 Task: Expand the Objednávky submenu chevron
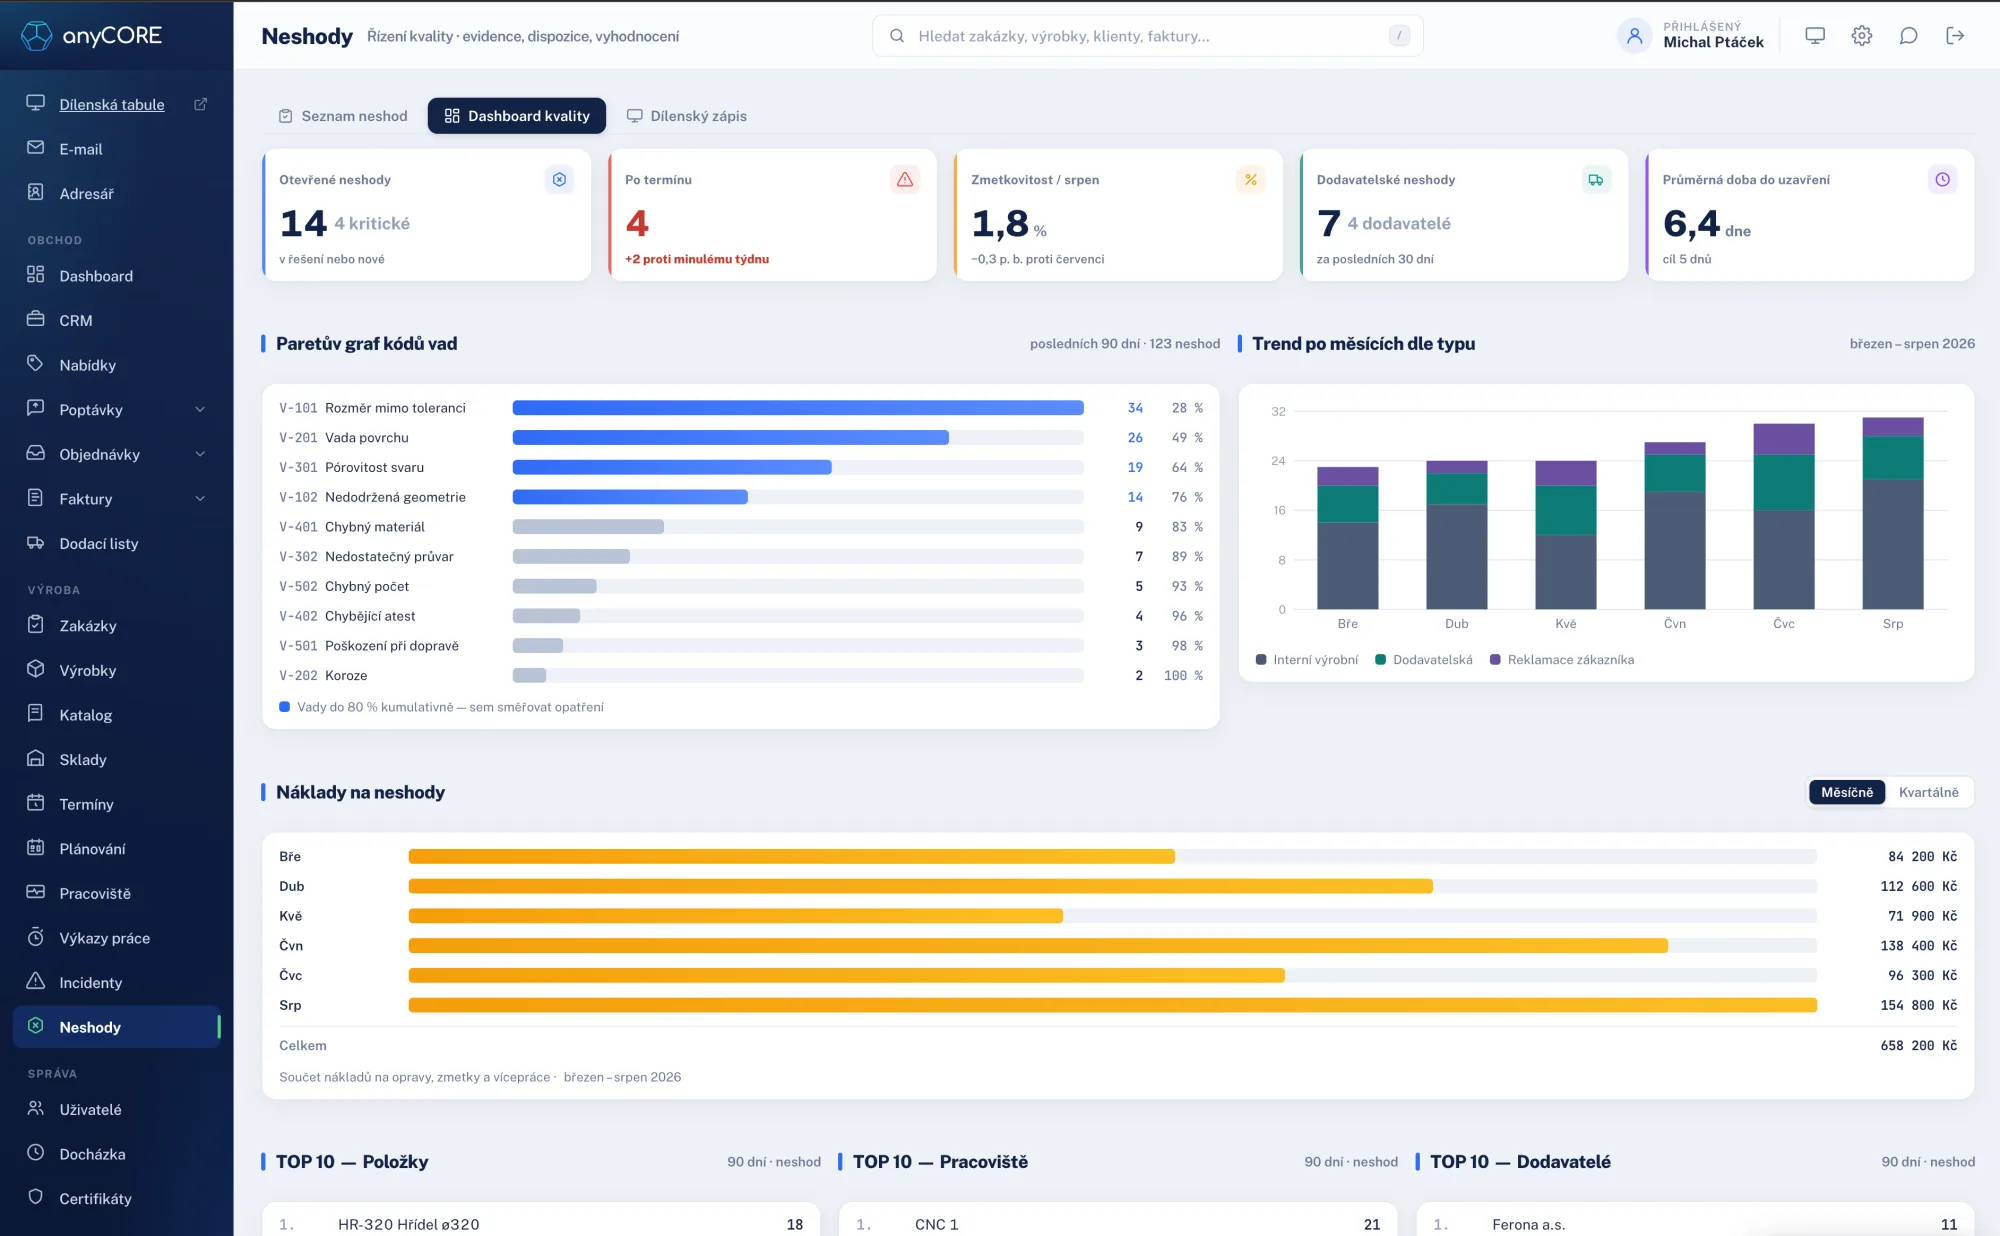(200, 454)
